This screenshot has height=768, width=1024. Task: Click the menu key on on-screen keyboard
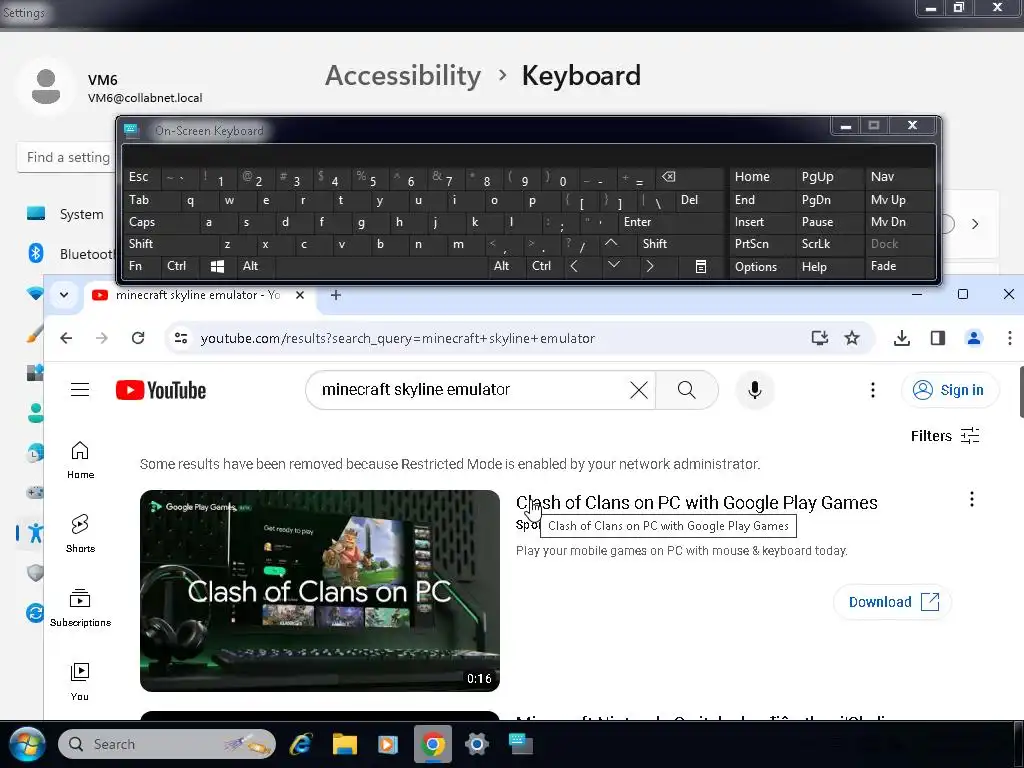click(701, 266)
